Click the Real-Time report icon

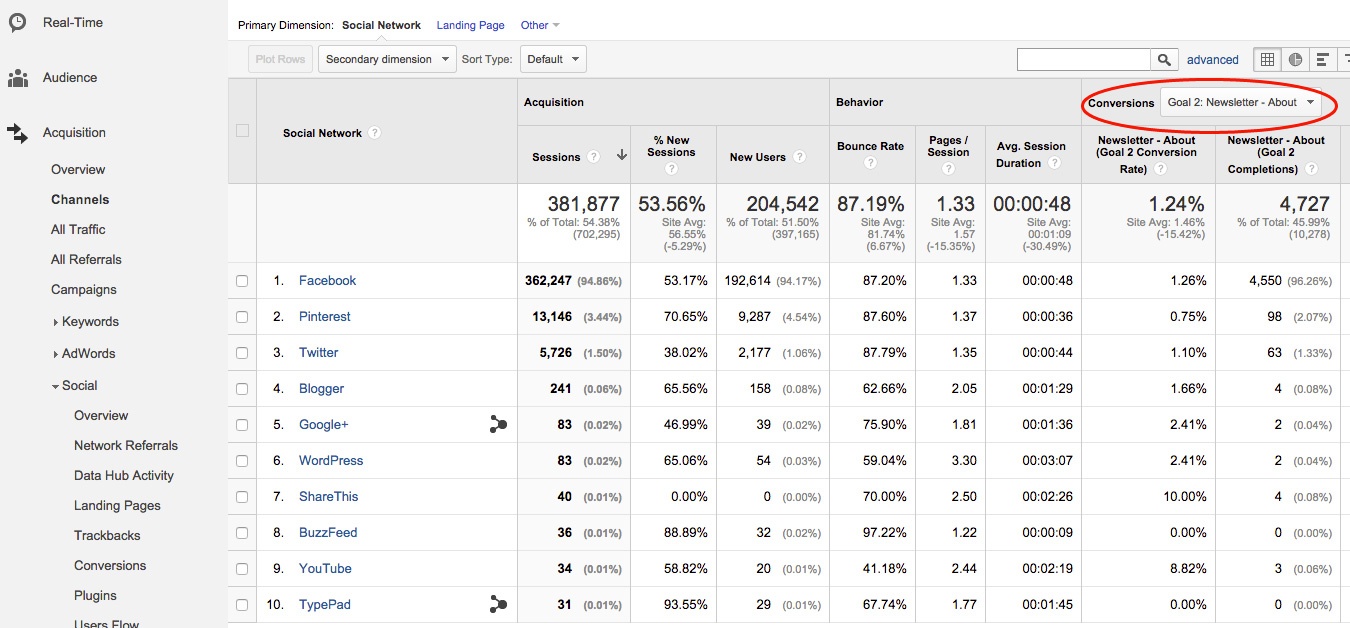(x=15, y=22)
